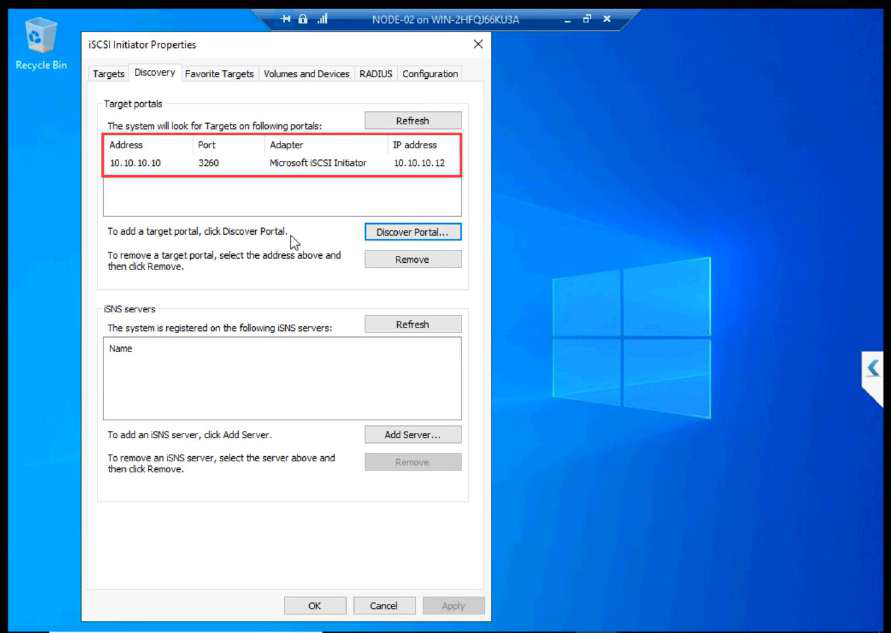The image size is (891, 633).
Task: Click the NODE-02 on WIN-2HFQJ66KU3A session title
Action: pos(446,20)
